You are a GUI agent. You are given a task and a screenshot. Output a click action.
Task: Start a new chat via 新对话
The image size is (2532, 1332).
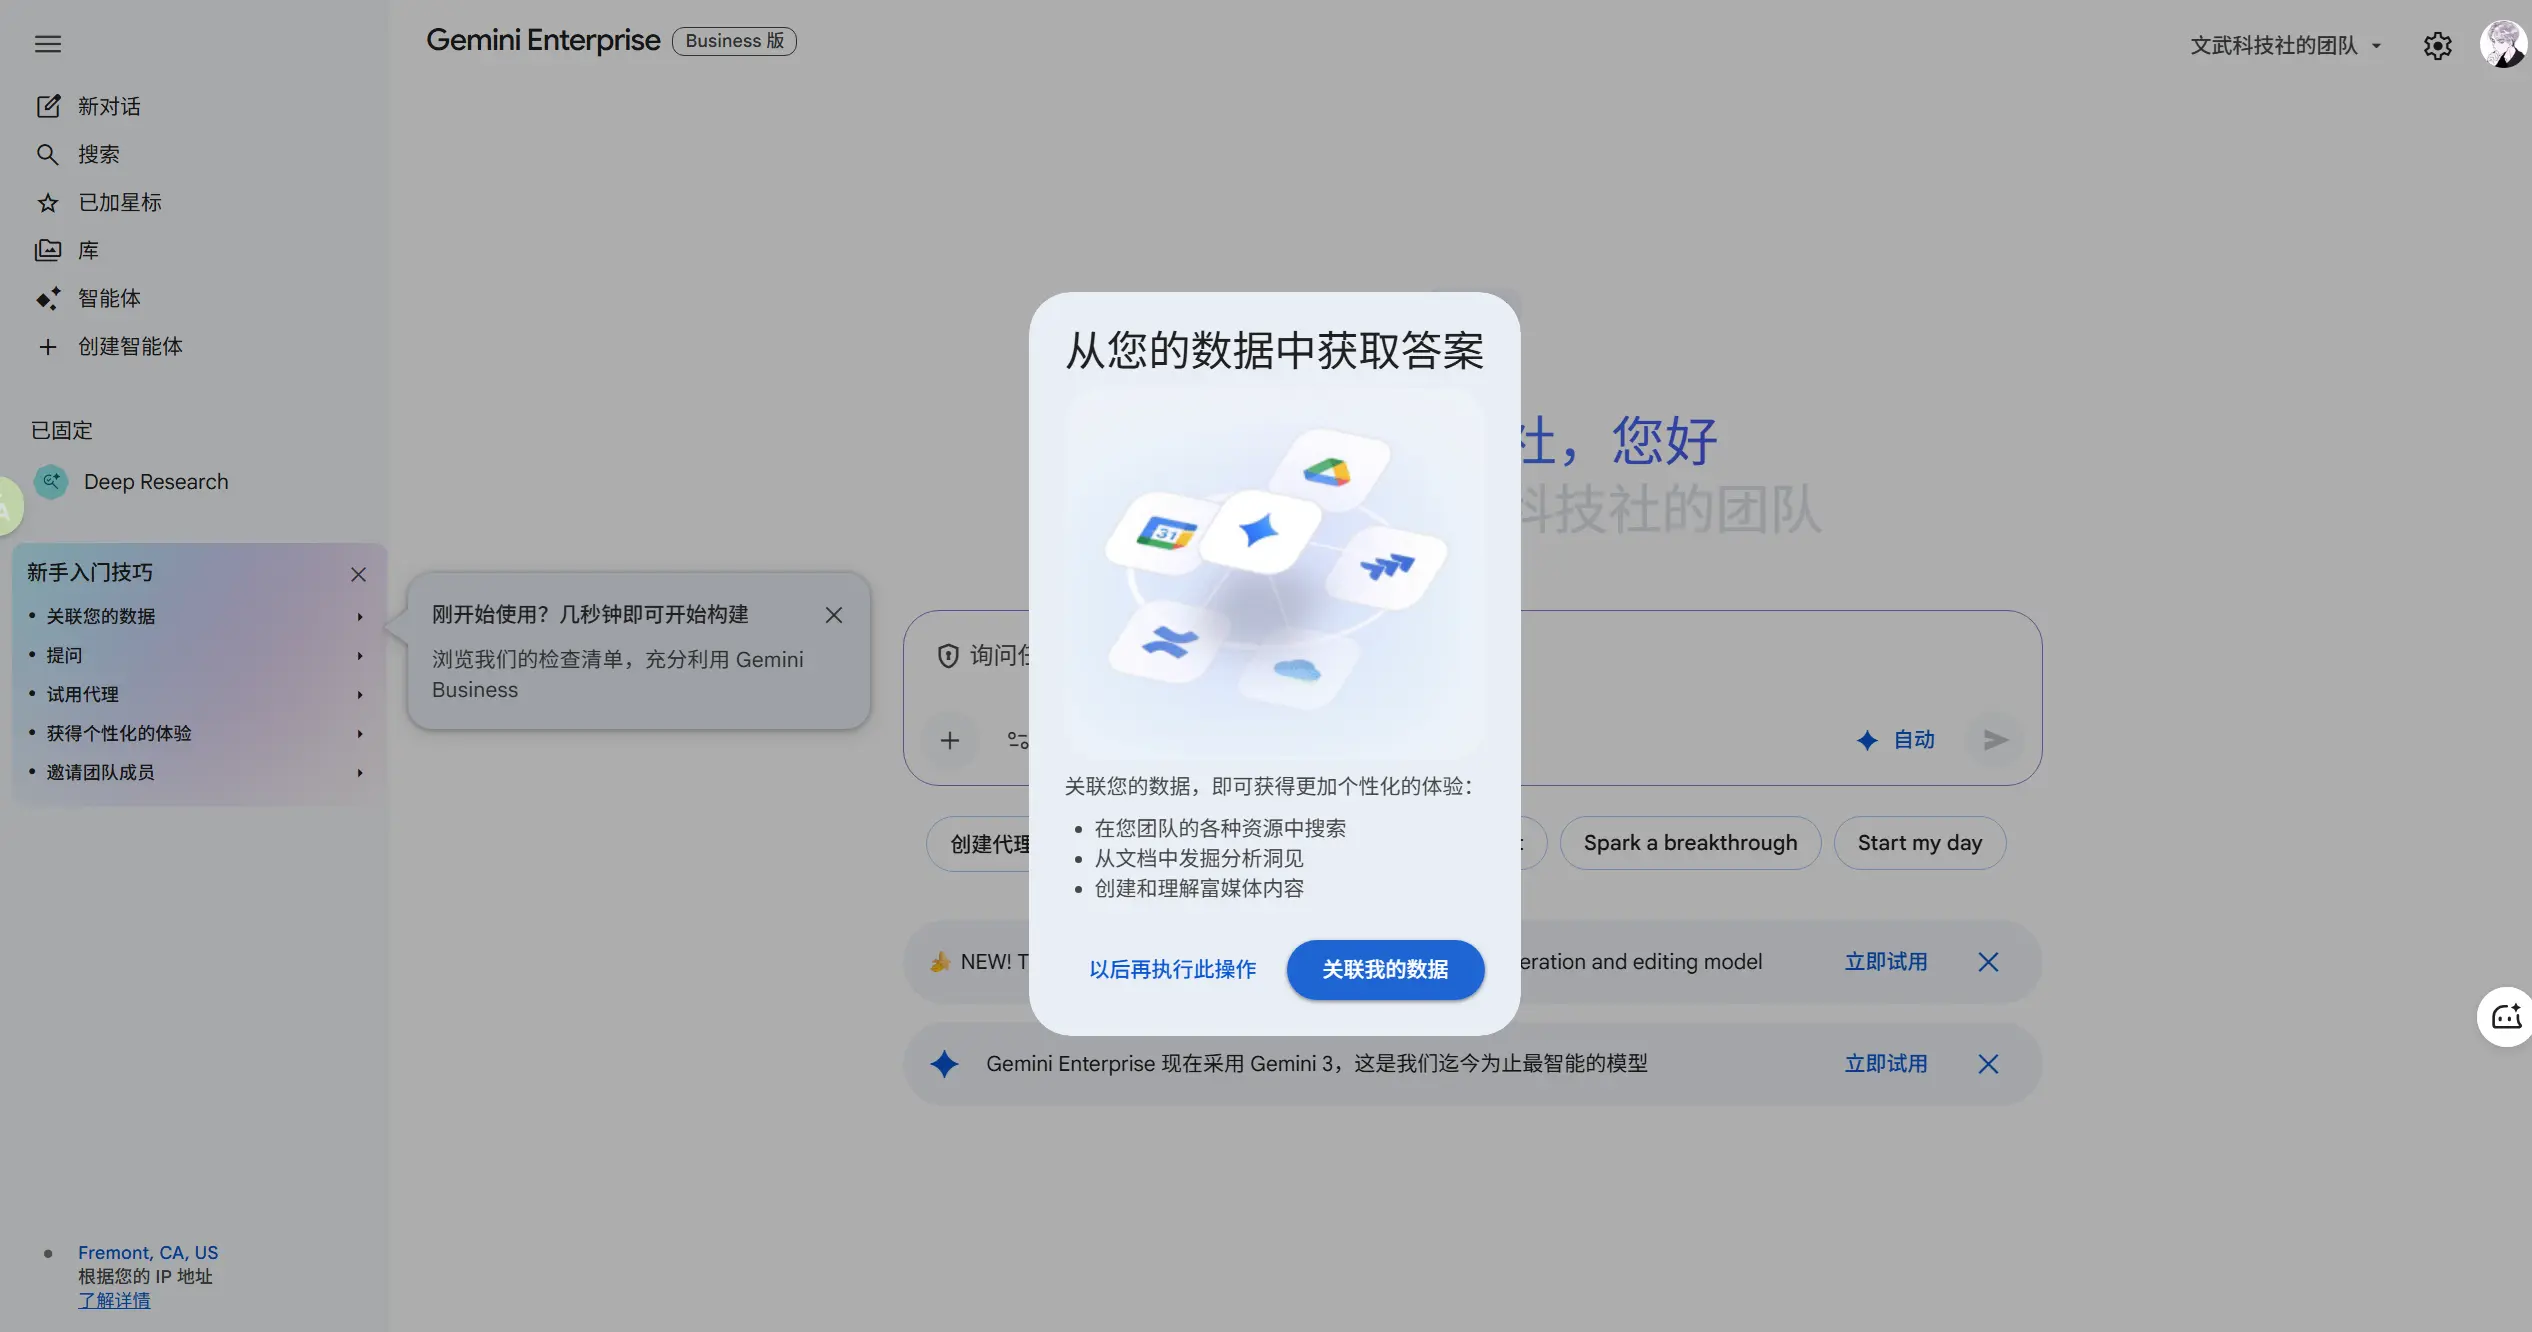tap(108, 106)
